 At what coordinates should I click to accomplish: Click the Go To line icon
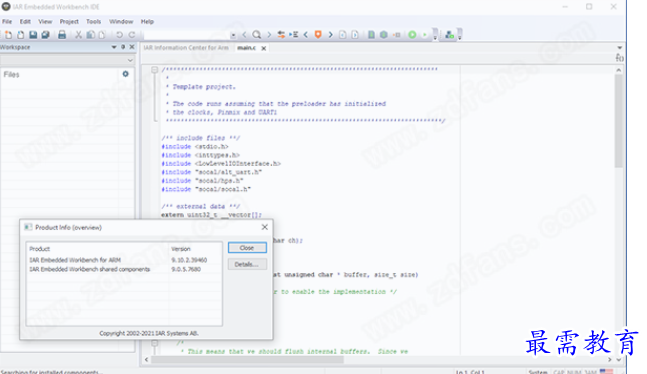coord(293,35)
